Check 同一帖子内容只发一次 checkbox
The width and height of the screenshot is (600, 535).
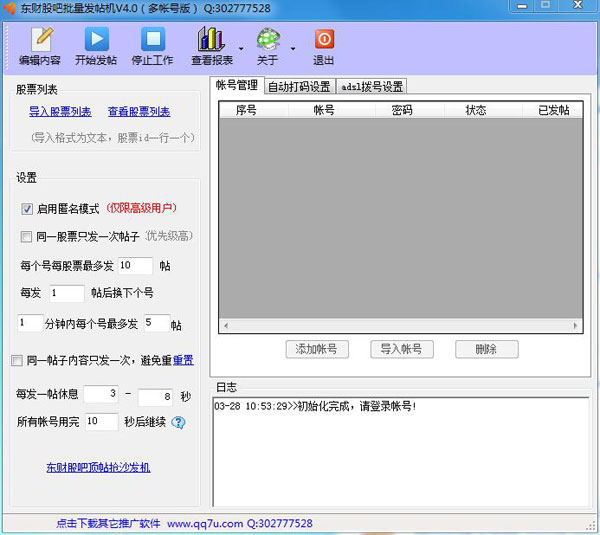17,360
